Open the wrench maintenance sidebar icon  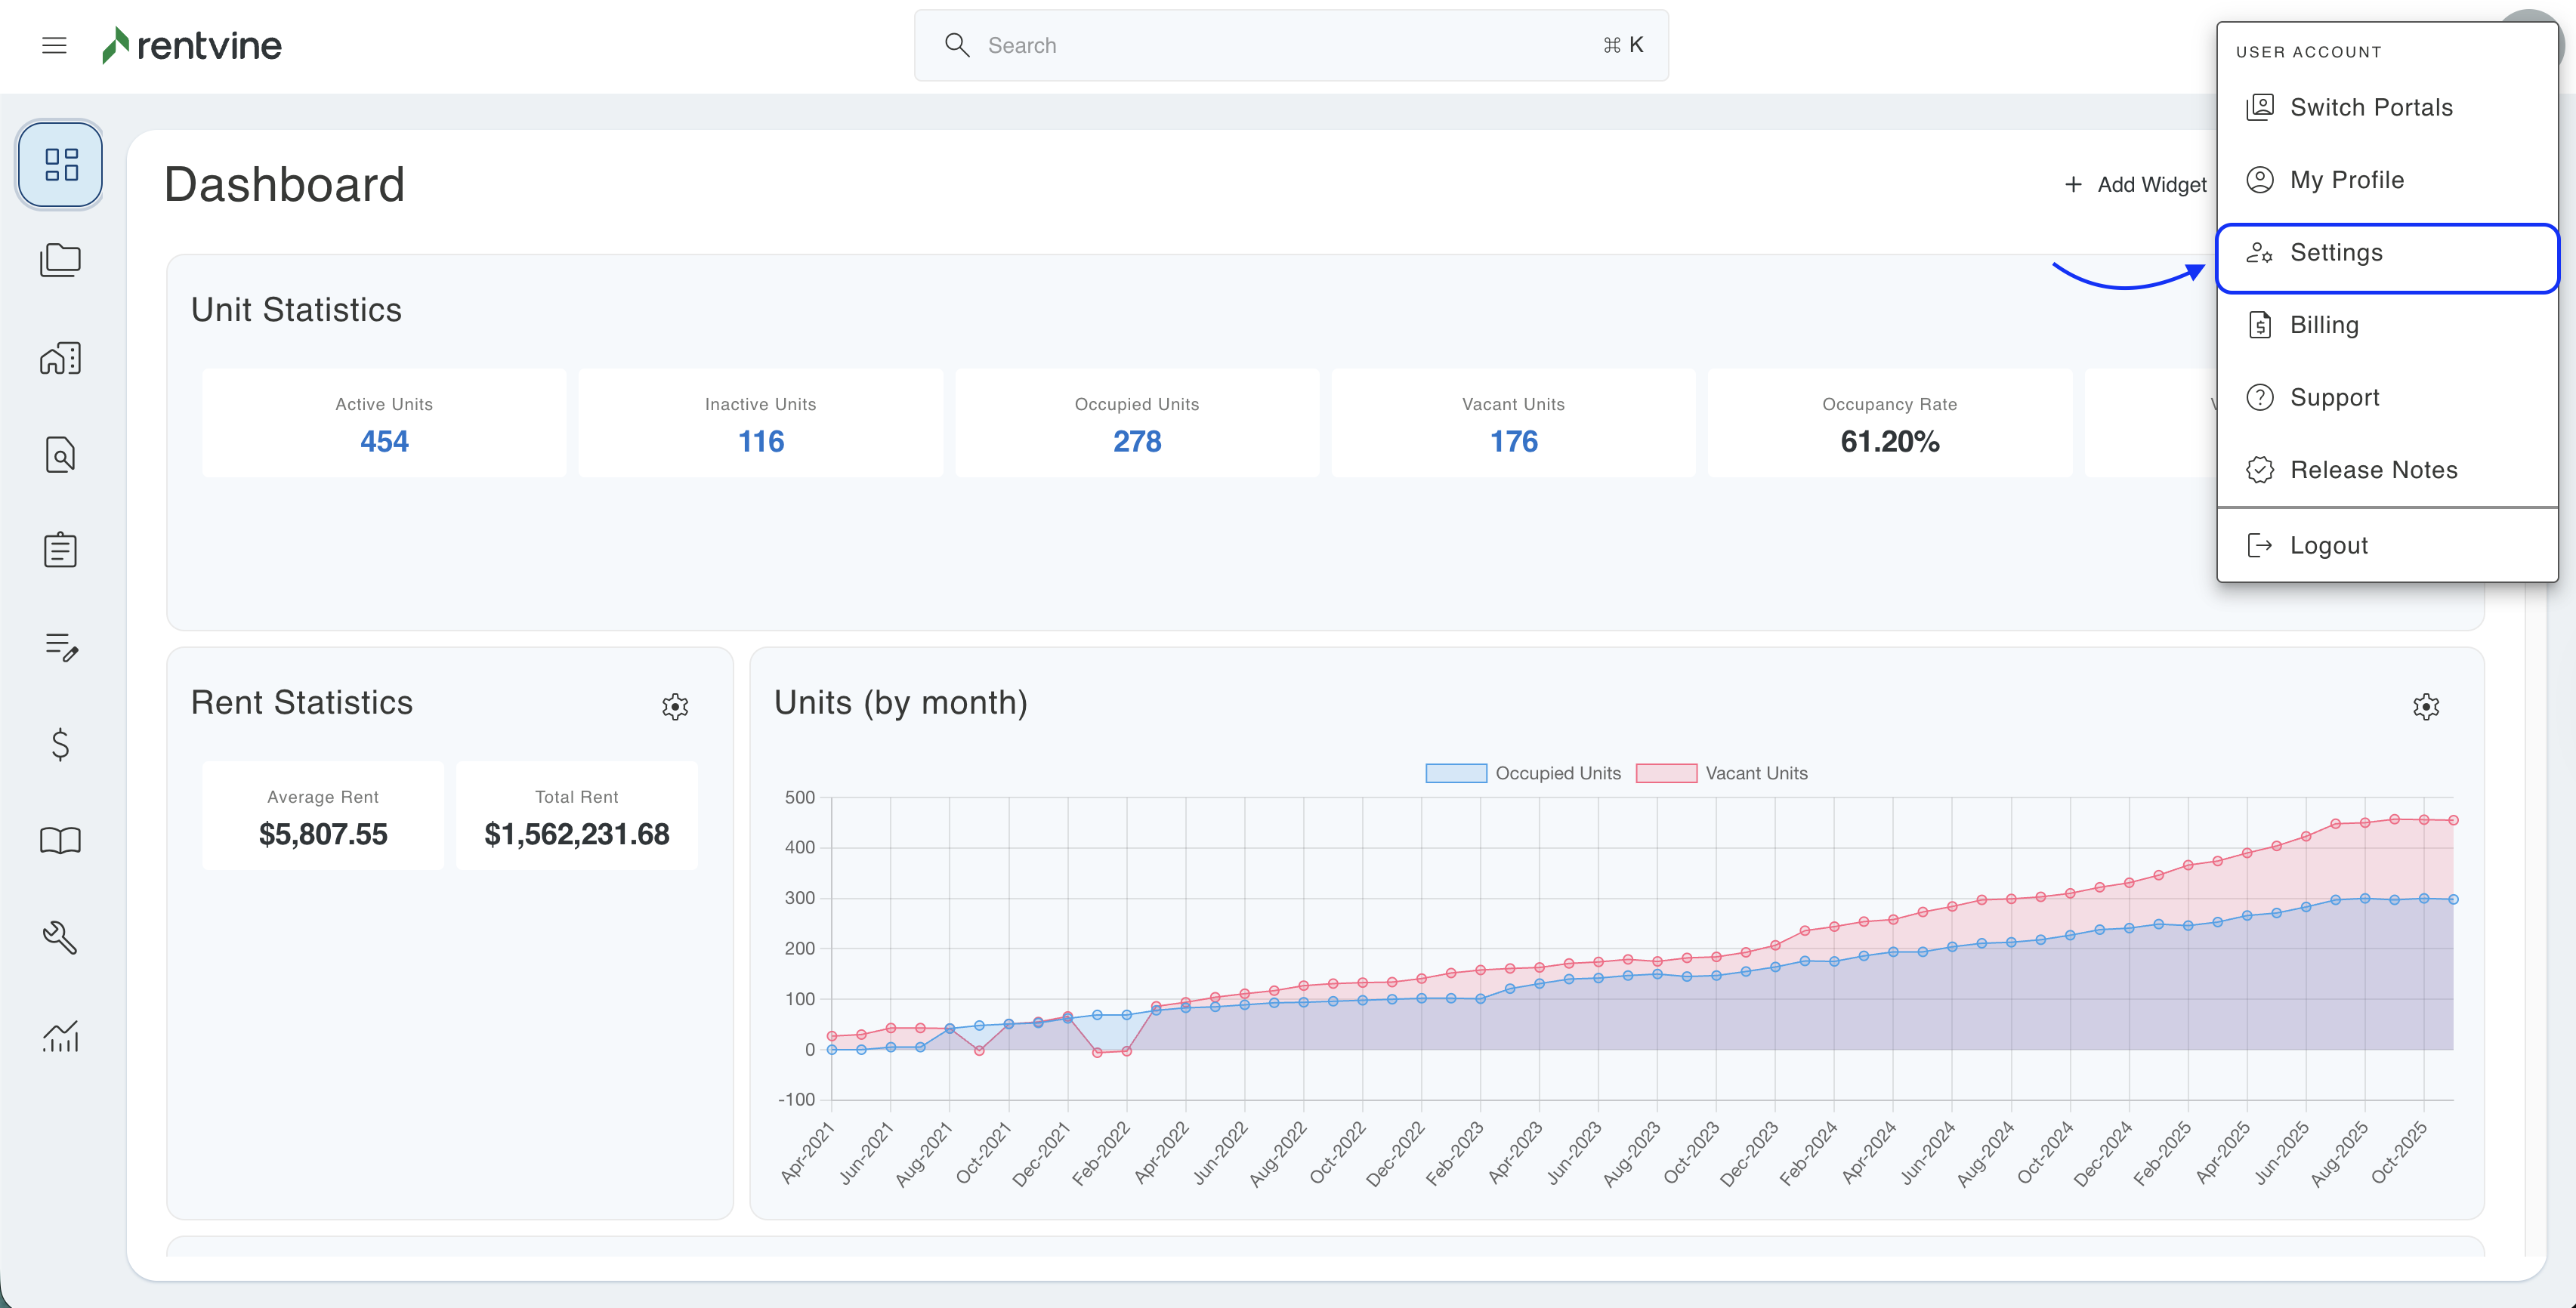60,937
